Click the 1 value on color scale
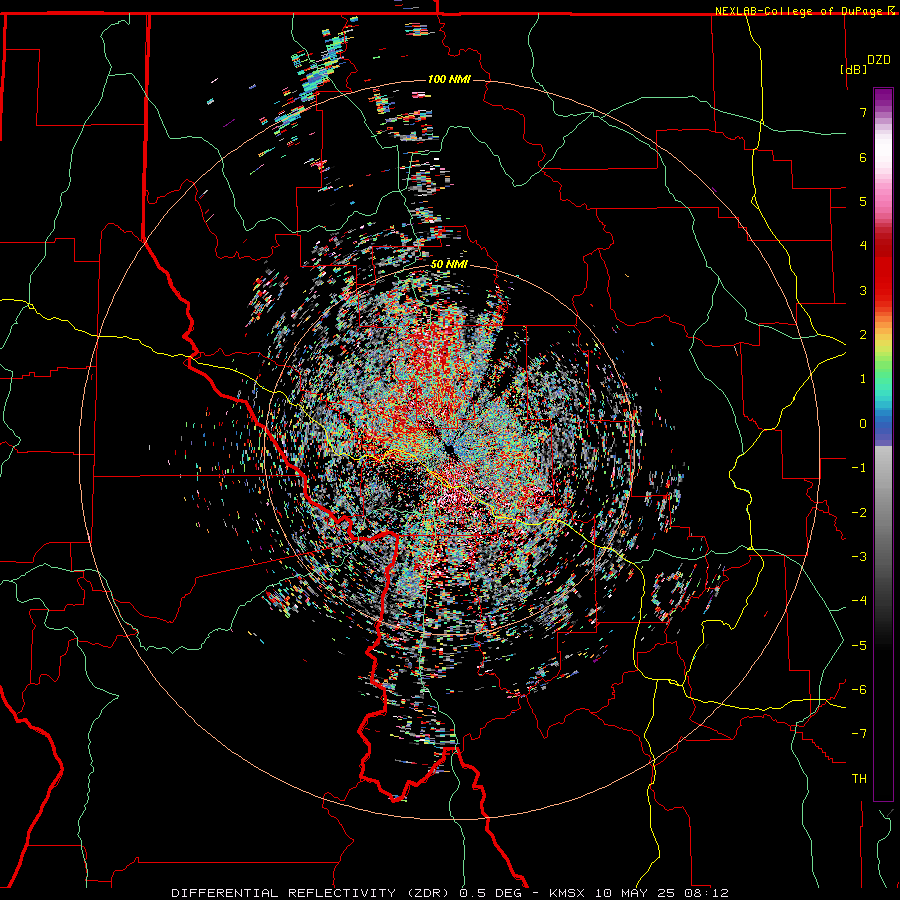The width and height of the screenshot is (900, 900). click(863, 379)
